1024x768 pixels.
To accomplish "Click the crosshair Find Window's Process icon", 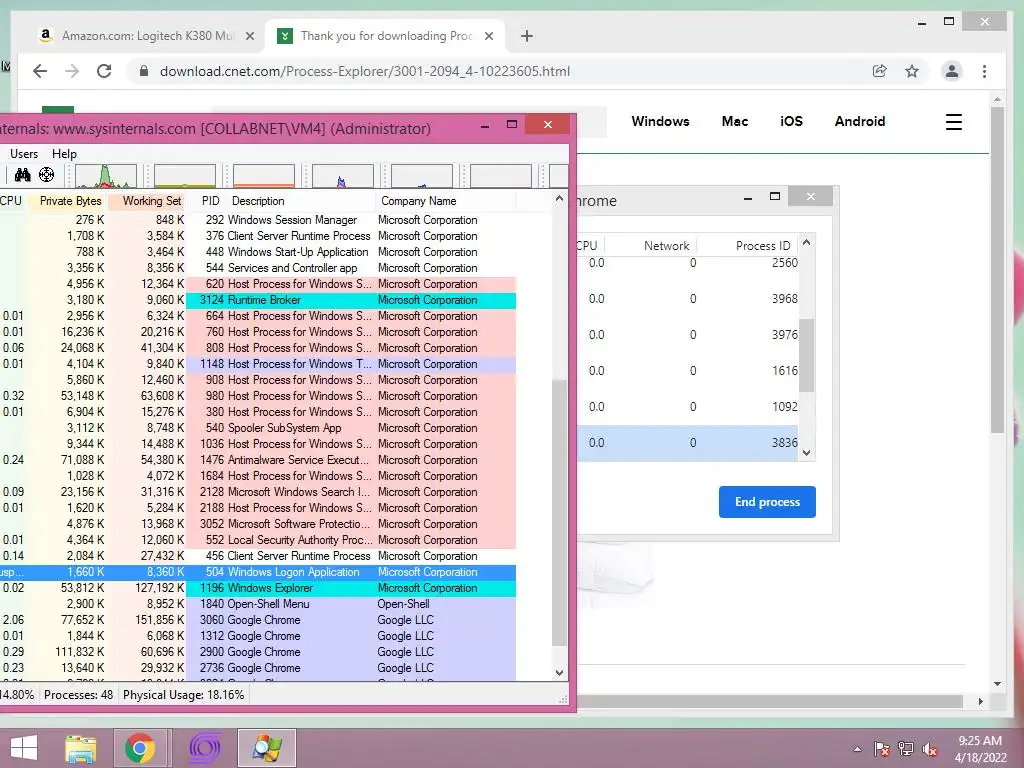I will coord(46,175).
